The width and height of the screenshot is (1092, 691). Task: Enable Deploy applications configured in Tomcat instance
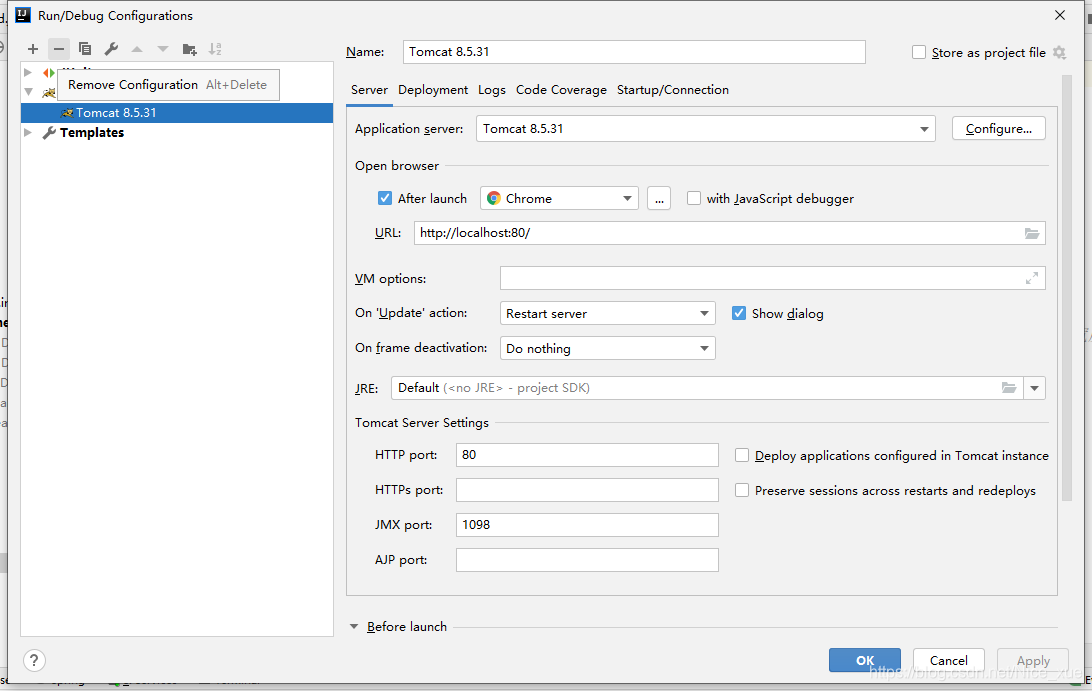pyautogui.click(x=742, y=456)
